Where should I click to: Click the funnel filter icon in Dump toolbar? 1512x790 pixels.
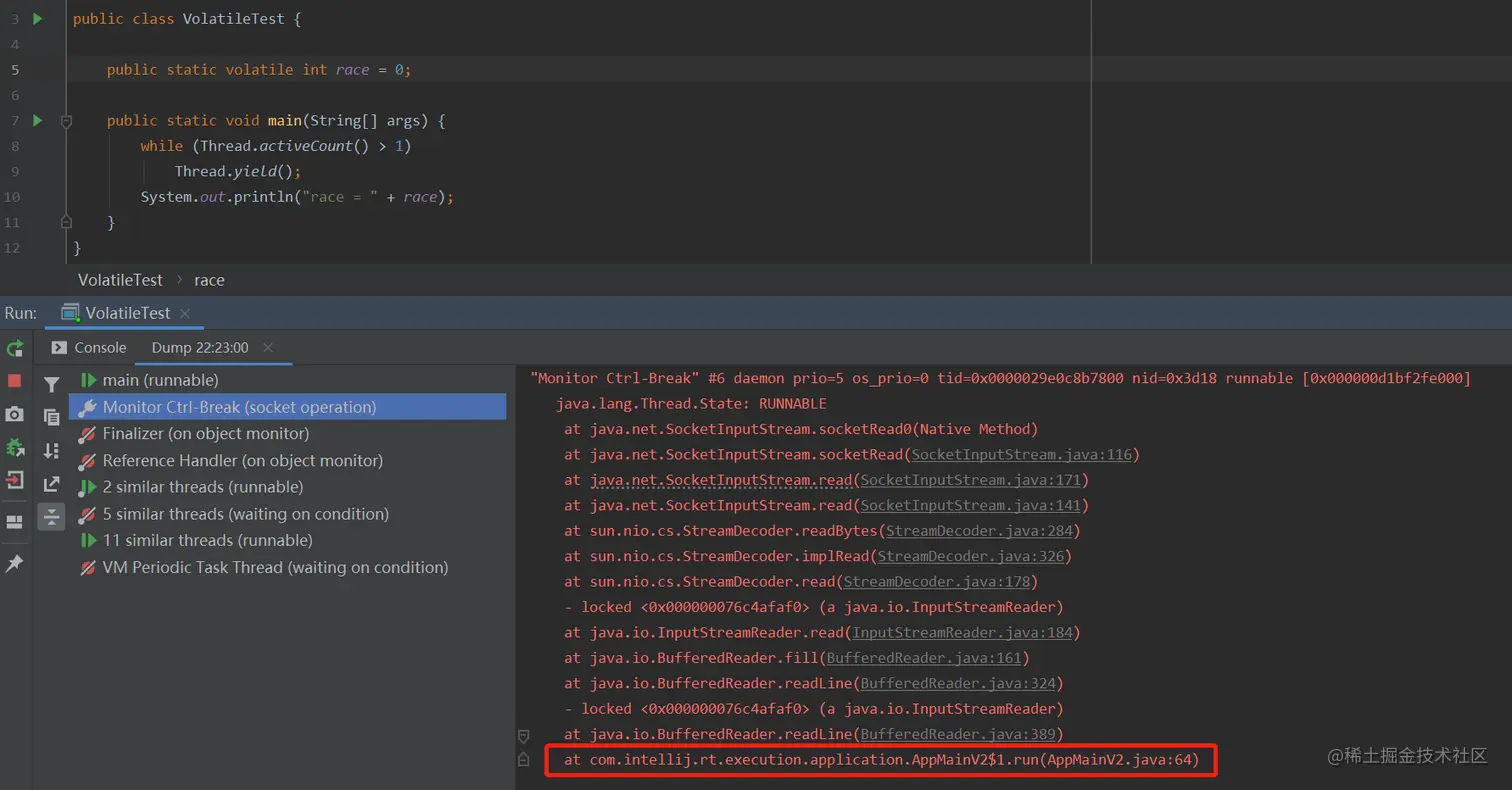(x=52, y=384)
